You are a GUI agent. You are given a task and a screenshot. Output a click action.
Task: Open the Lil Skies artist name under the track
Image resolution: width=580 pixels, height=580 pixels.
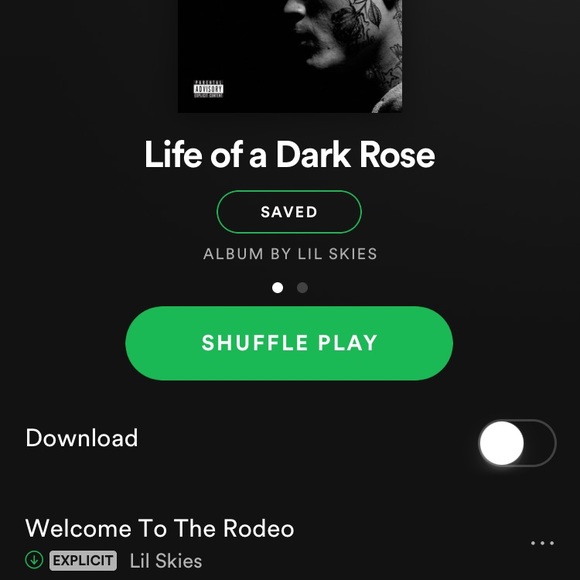[x=166, y=561]
